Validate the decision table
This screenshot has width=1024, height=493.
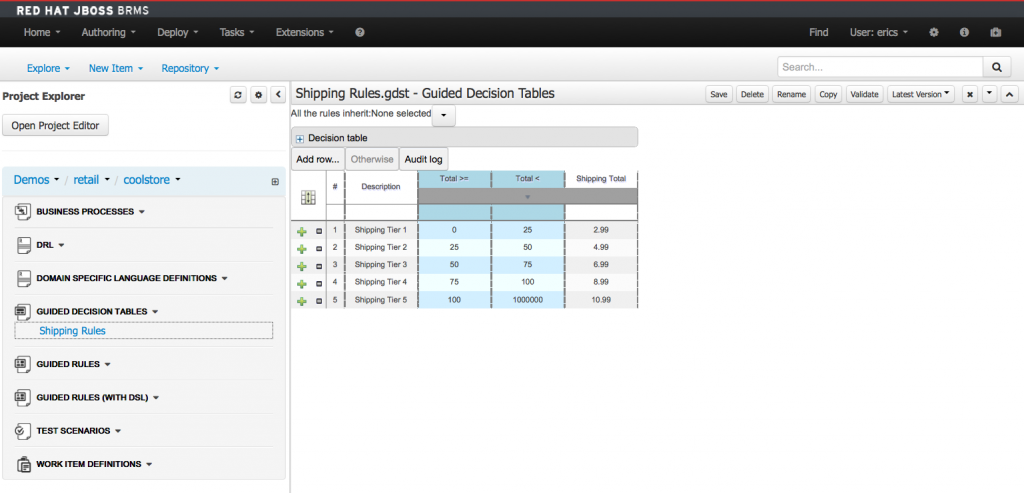tap(865, 94)
